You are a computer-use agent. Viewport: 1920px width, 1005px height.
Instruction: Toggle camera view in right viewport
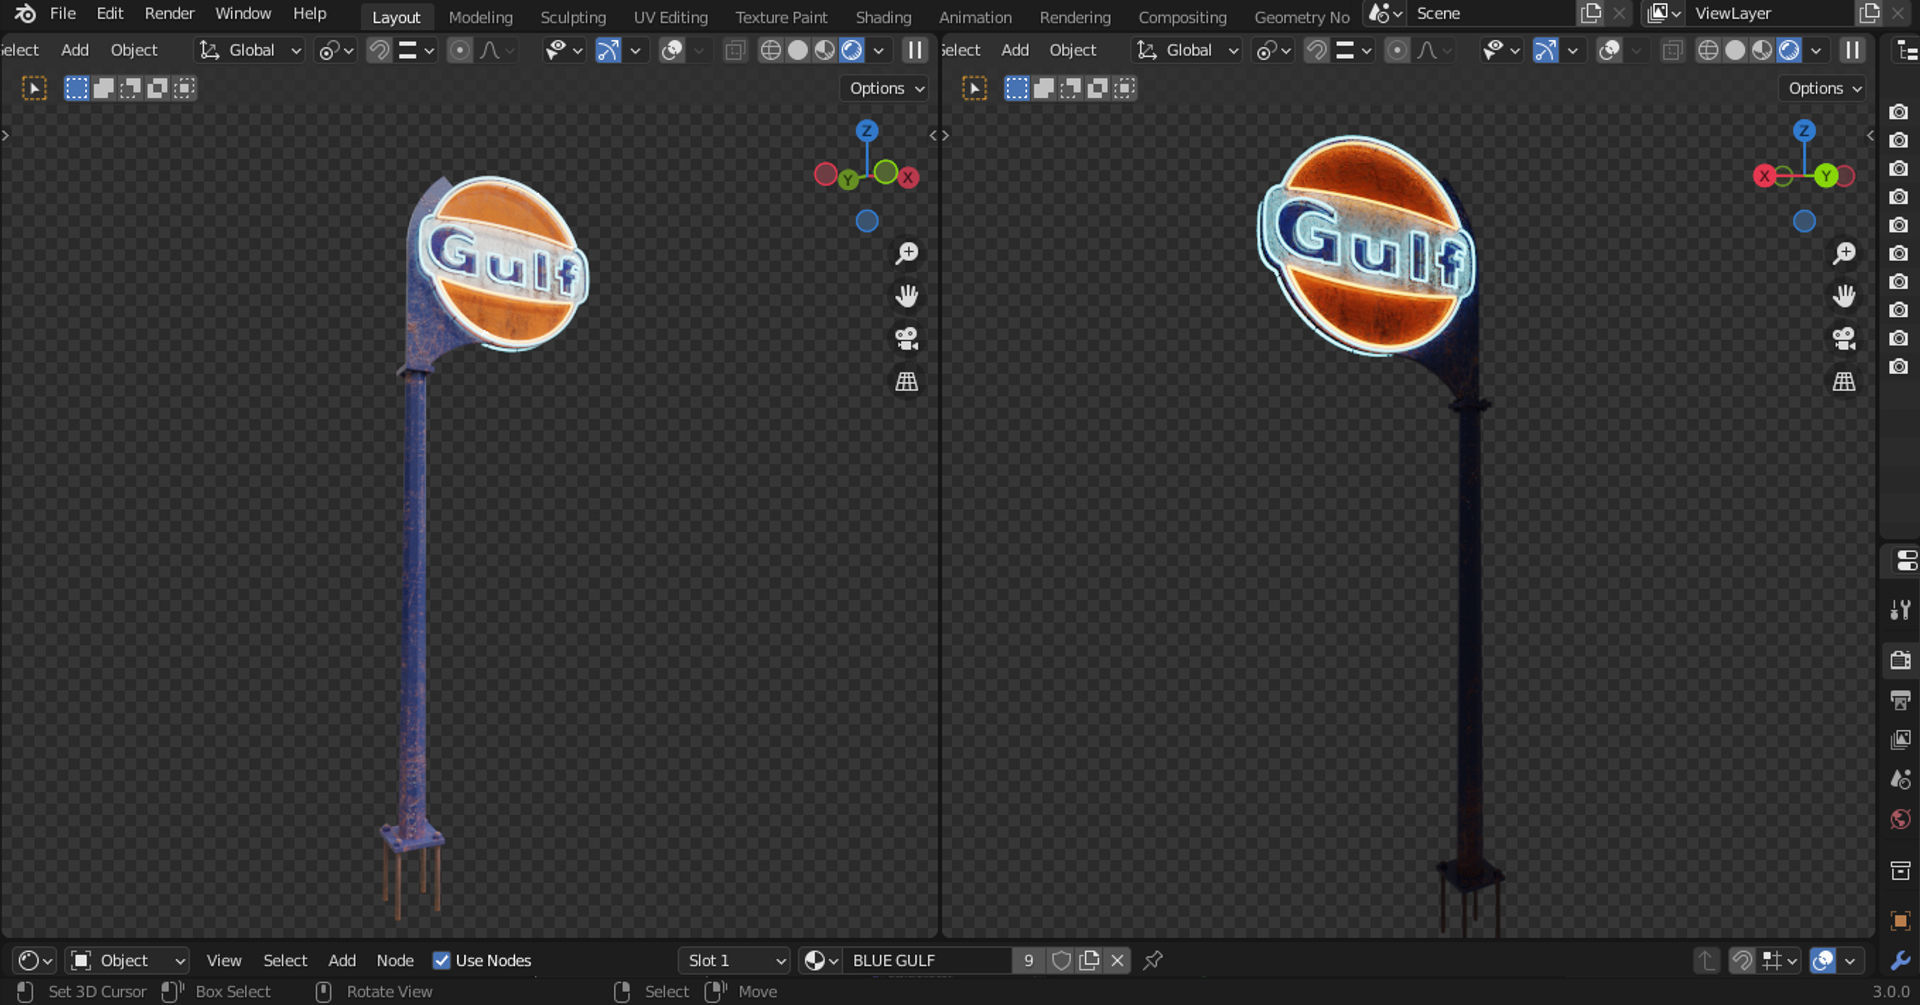1843,339
